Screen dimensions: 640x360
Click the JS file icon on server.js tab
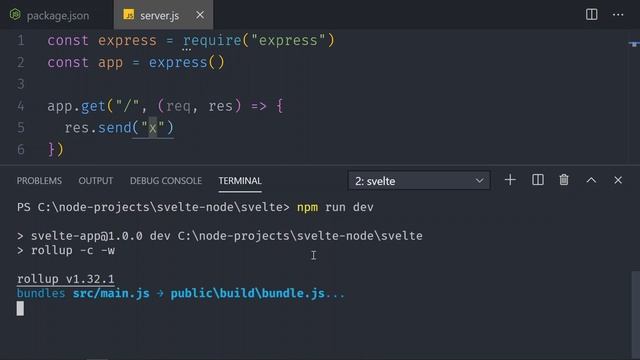[x=129, y=15]
